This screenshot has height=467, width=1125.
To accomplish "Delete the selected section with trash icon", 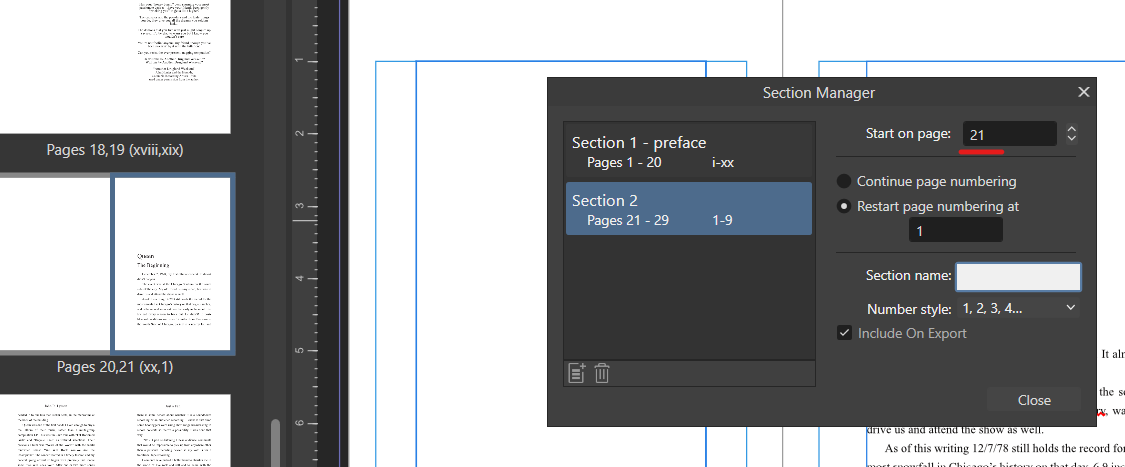I will (602, 373).
